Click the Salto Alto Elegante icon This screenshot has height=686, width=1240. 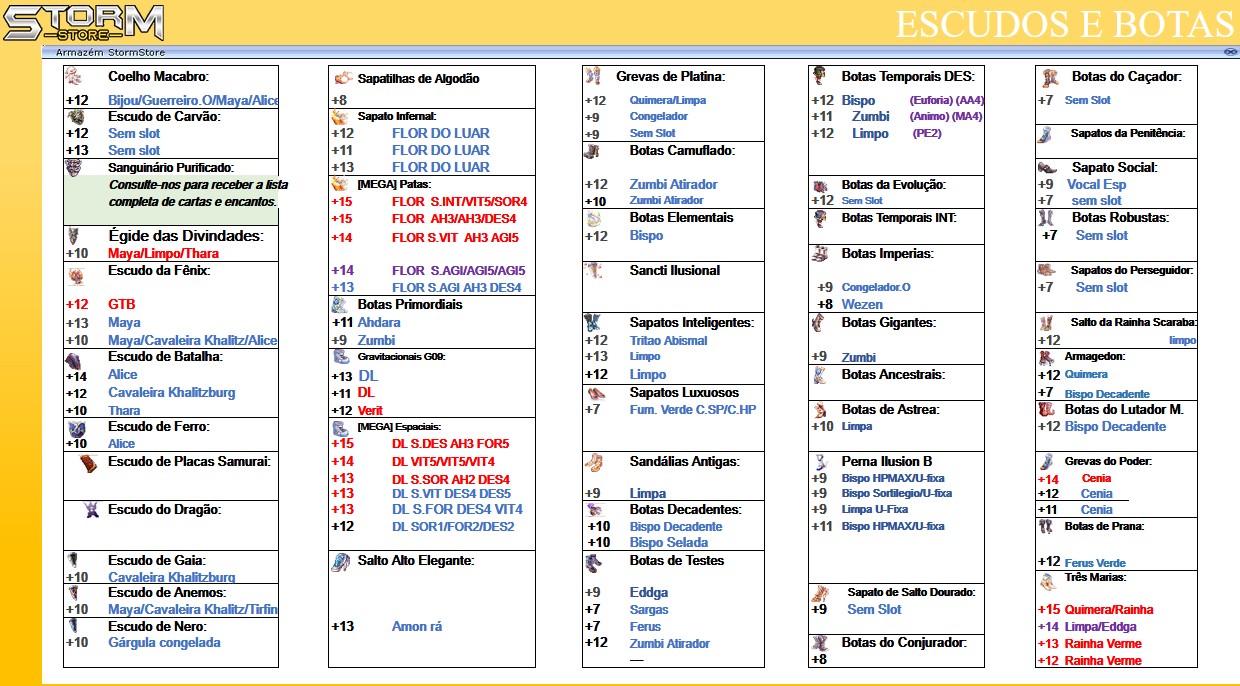click(x=340, y=562)
